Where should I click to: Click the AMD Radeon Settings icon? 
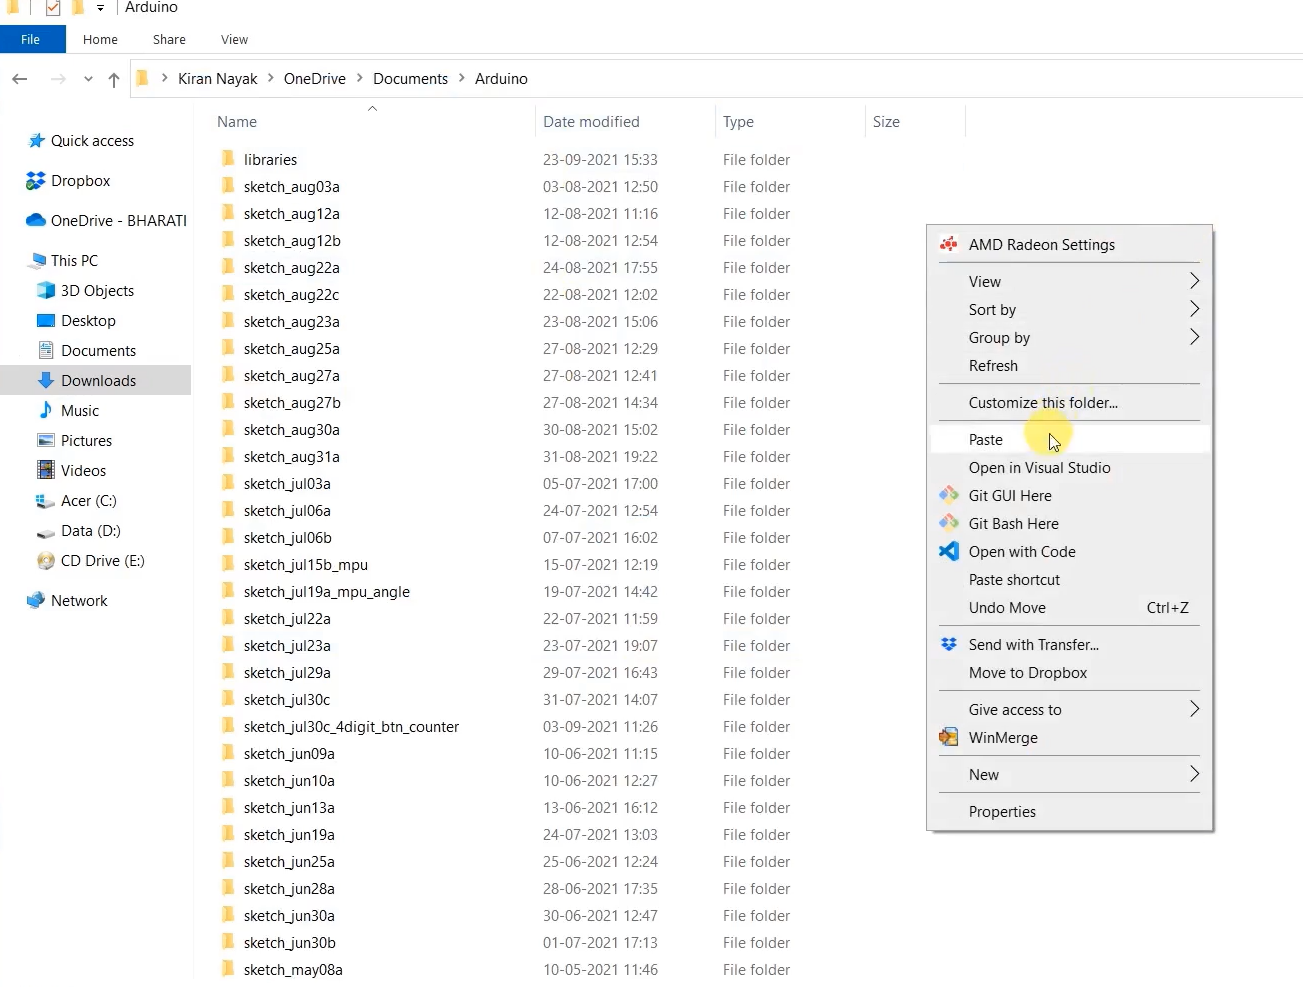(x=948, y=244)
